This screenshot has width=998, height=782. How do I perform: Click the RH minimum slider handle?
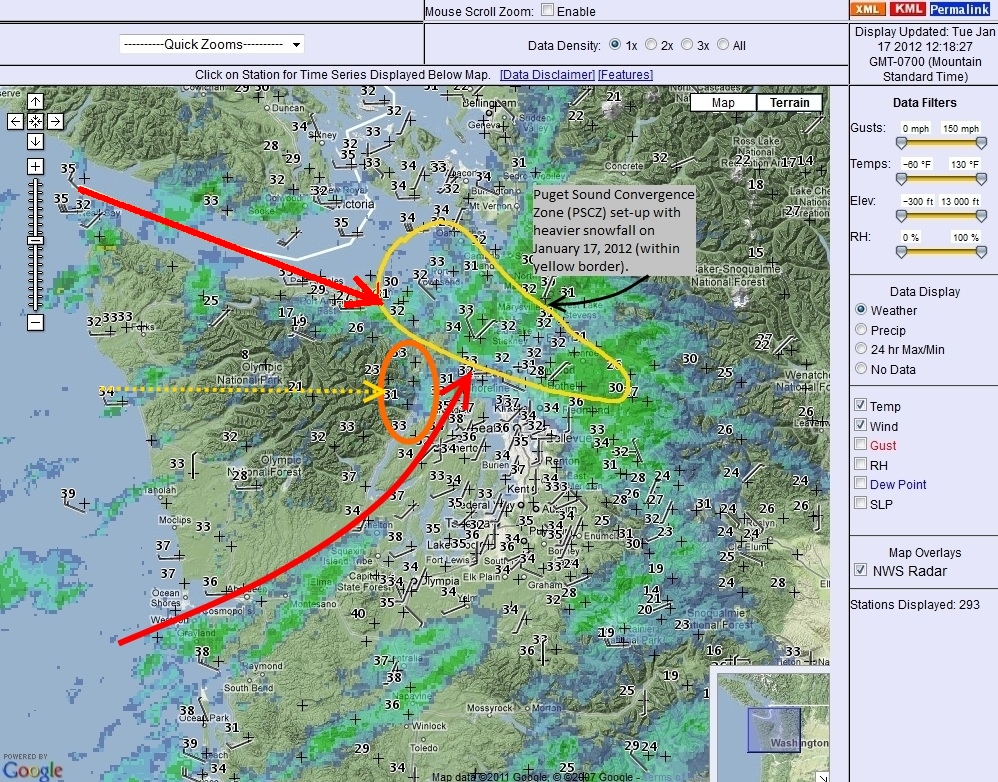[x=901, y=253]
